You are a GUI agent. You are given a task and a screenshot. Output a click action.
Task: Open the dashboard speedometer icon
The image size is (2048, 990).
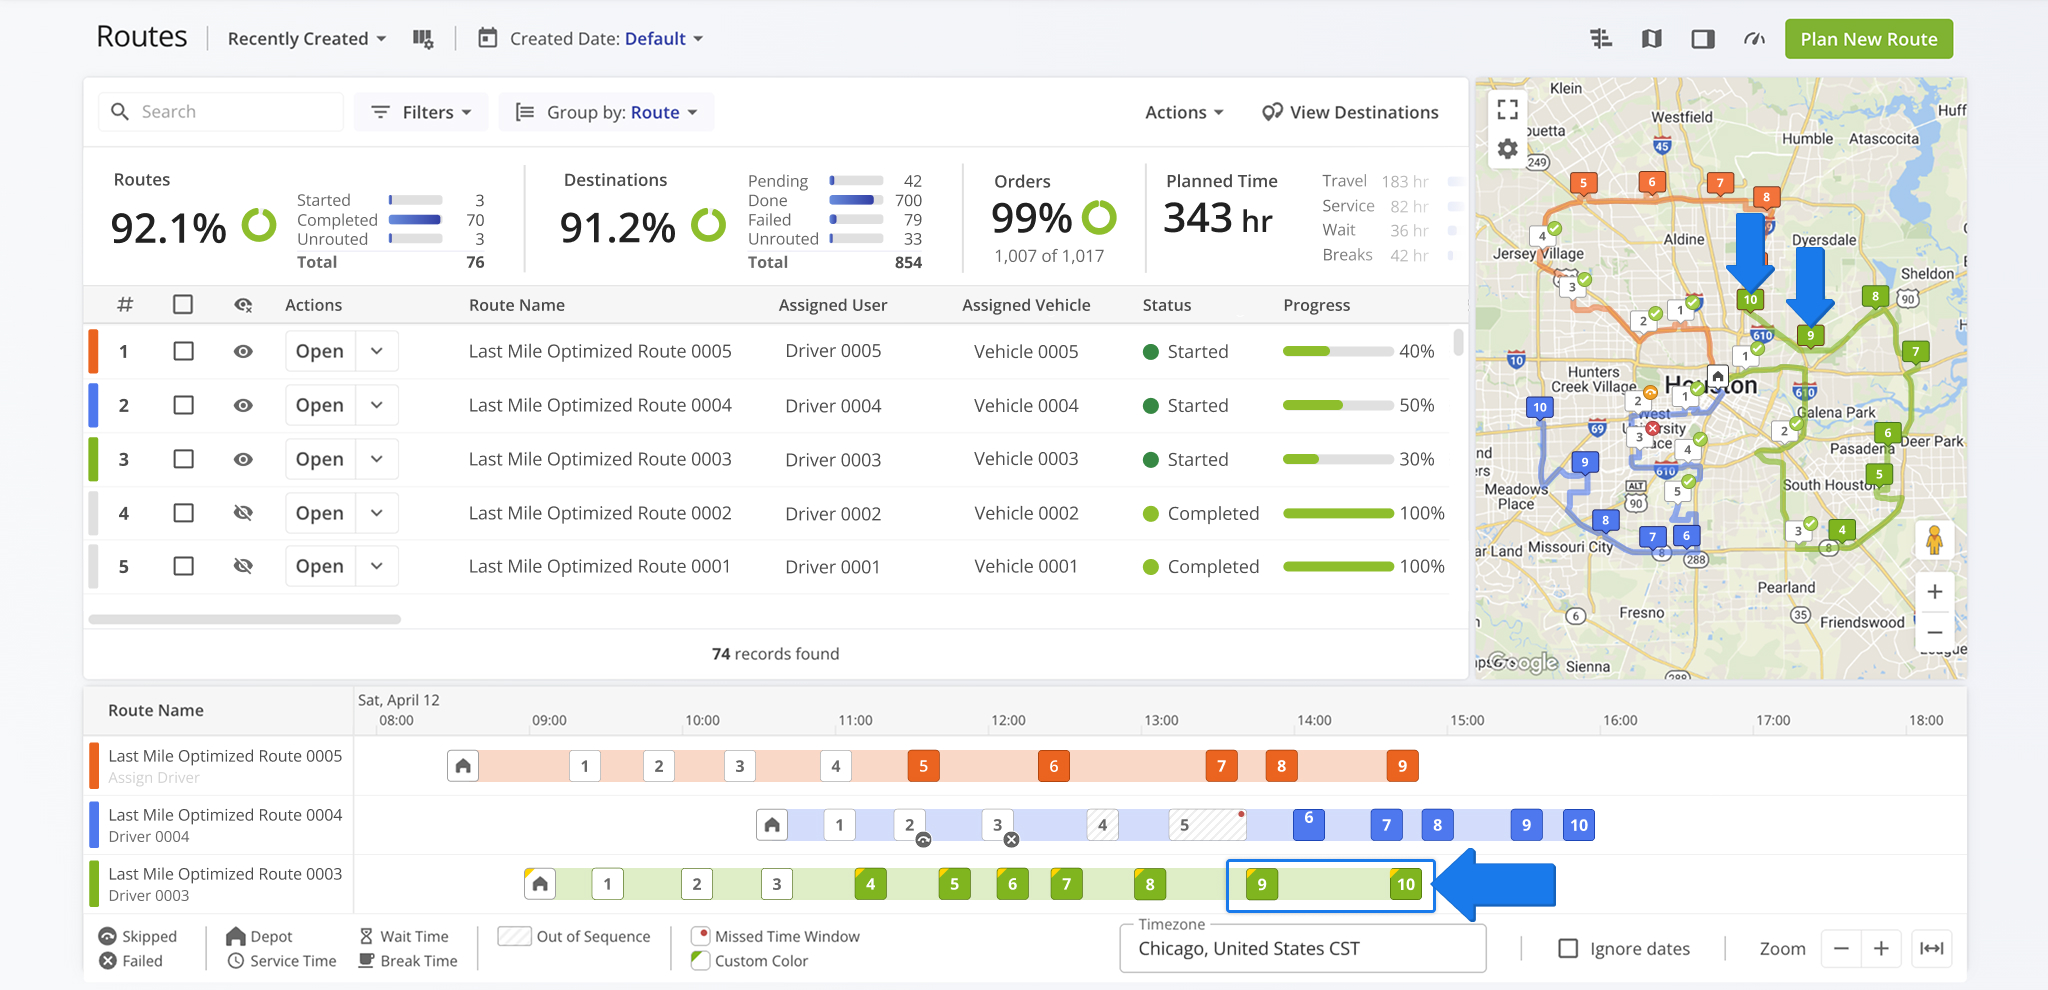(x=1754, y=38)
